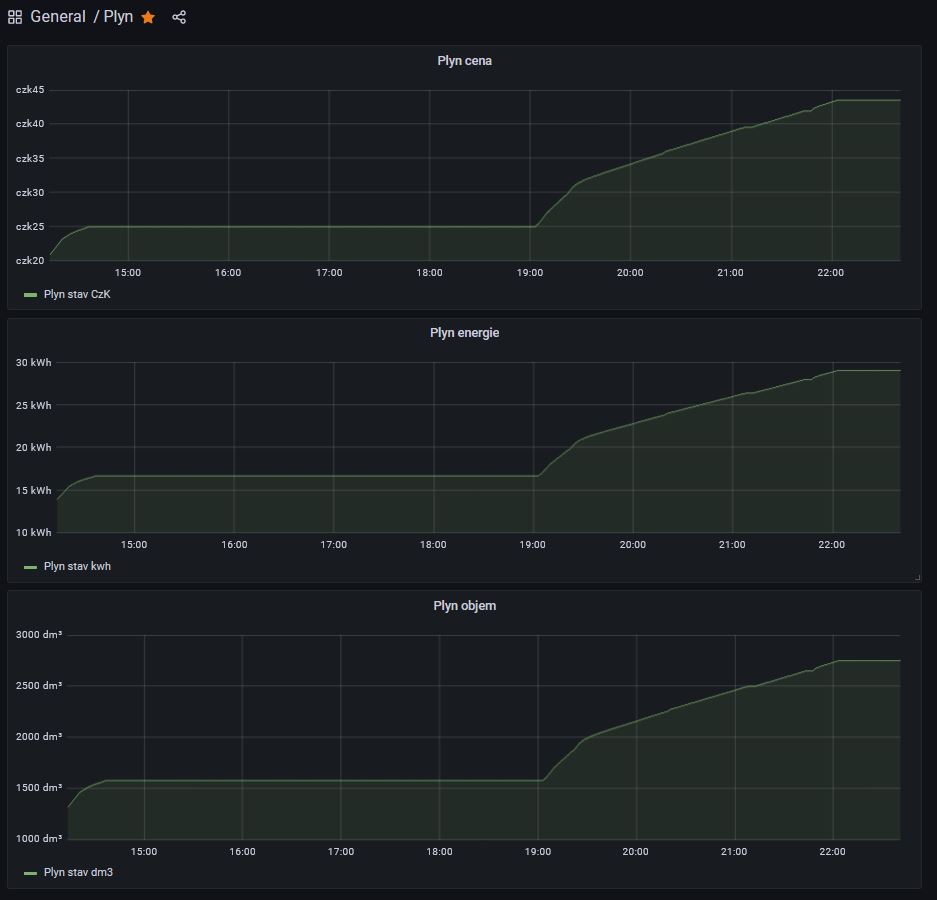Image resolution: width=937 pixels, height=900 pixels.
Task: Click the Plyn energie panel resize handle
Action: click(916, 578)
